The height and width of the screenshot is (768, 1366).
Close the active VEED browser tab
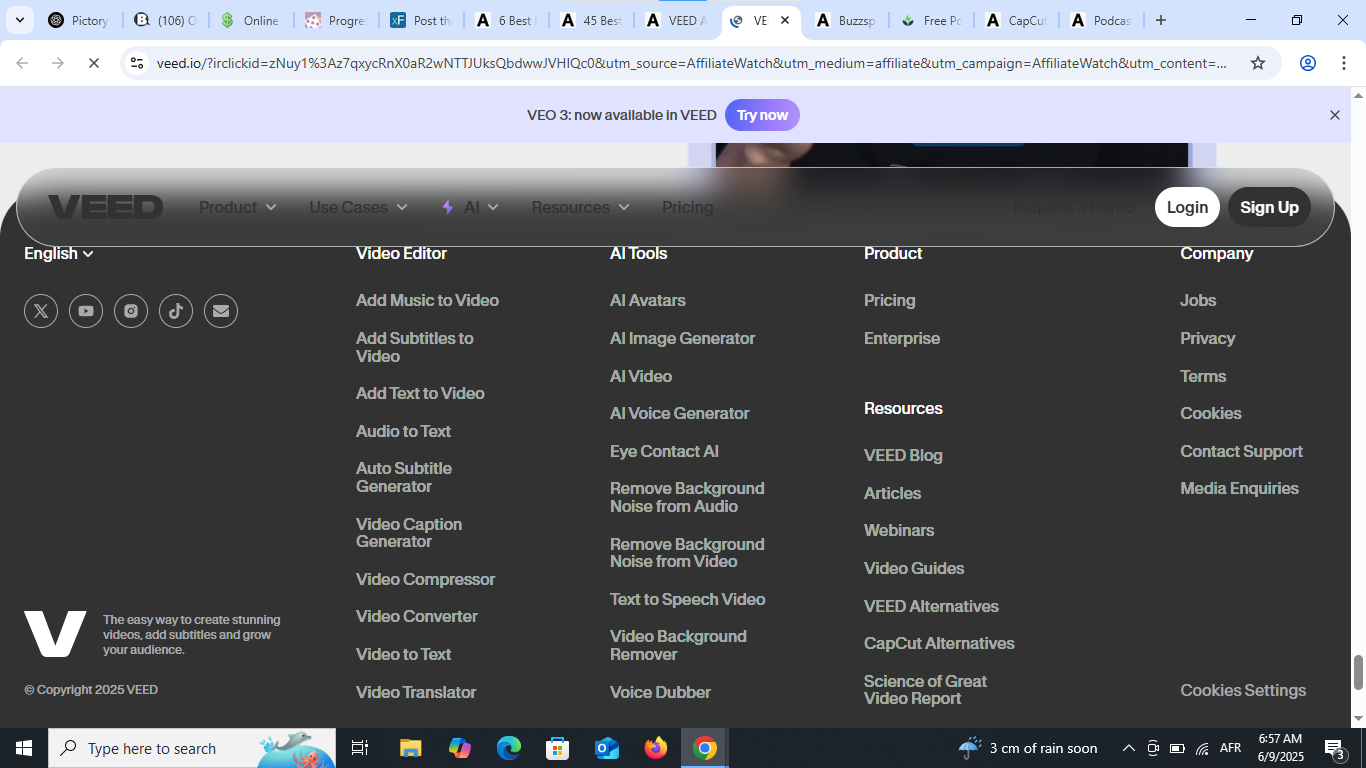click(785, 20)
